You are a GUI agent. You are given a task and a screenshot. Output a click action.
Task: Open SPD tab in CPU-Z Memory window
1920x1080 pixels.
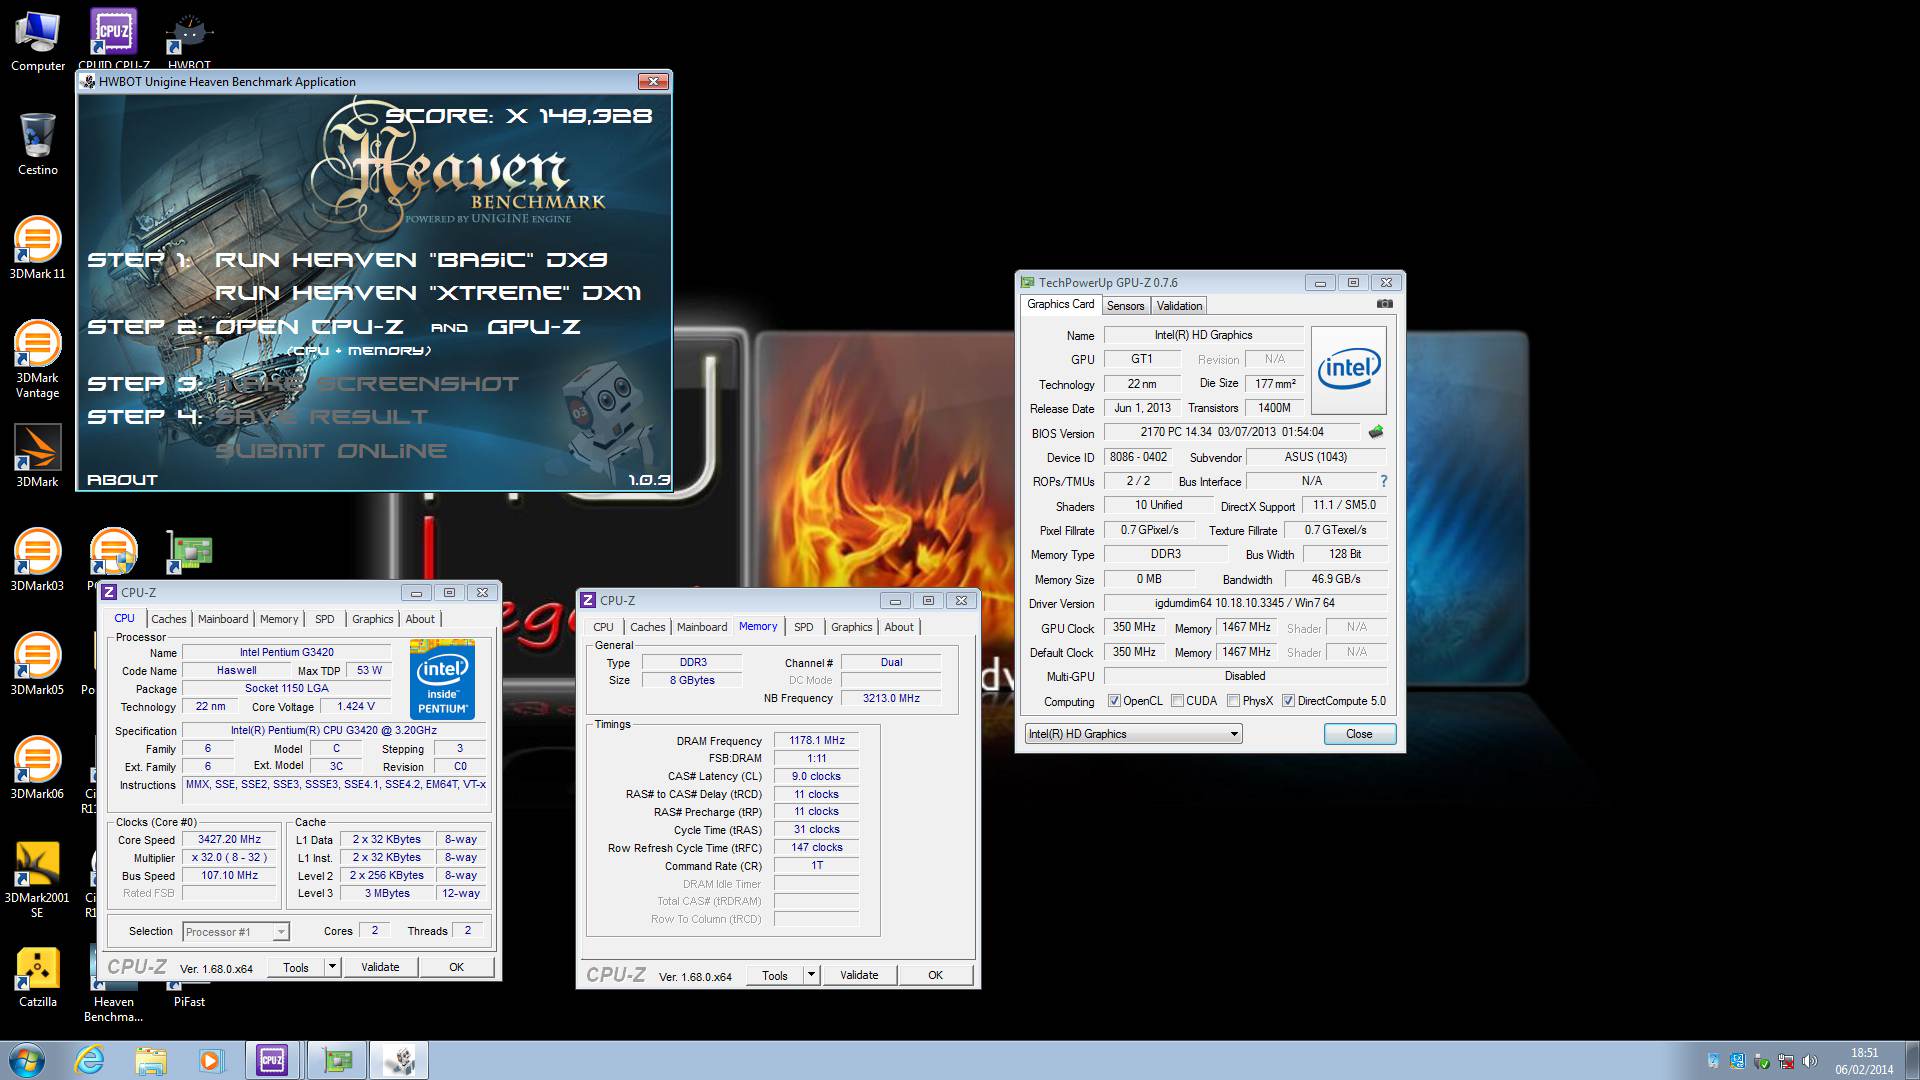pos(804,627)
